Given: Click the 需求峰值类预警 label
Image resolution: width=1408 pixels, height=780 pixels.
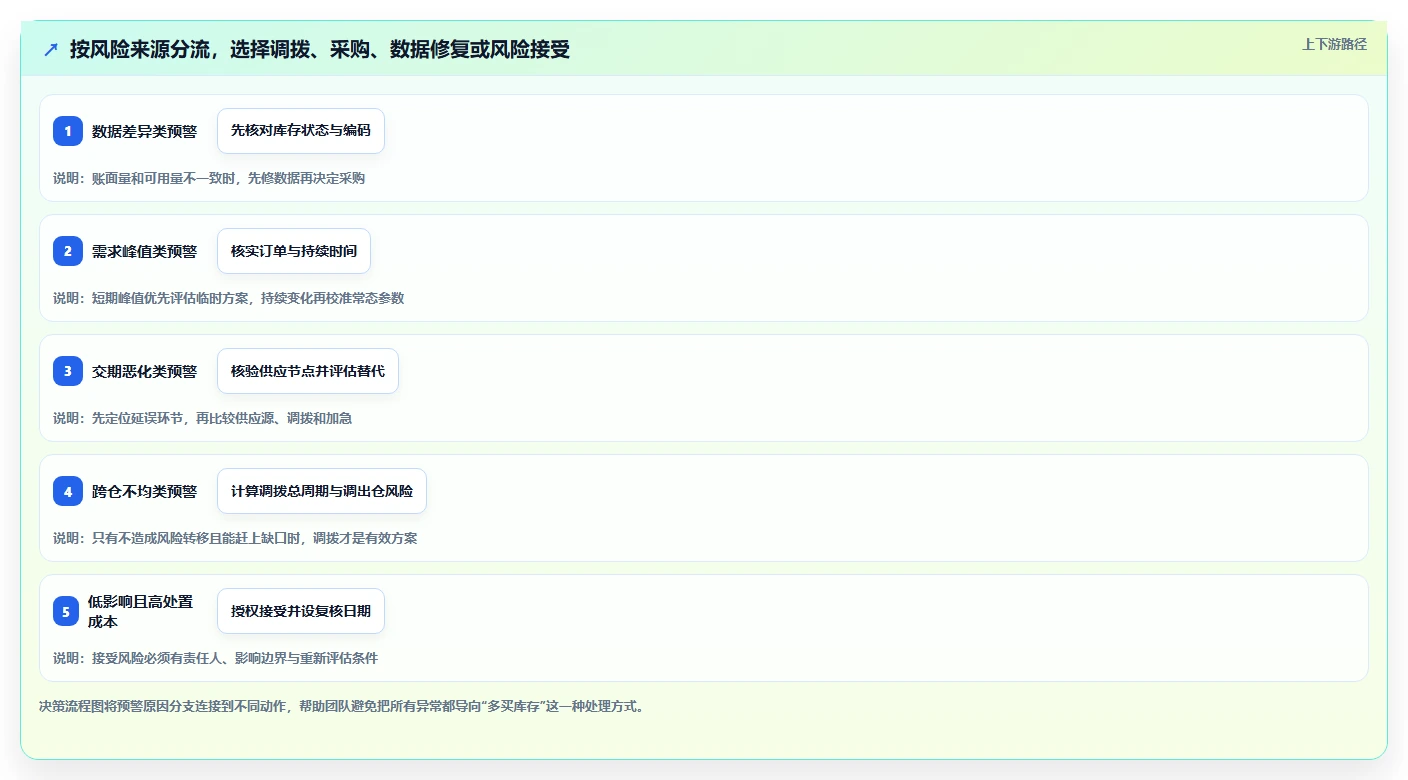Looking at the screenshot, I should pyautogui.click(x=145, y=251).
